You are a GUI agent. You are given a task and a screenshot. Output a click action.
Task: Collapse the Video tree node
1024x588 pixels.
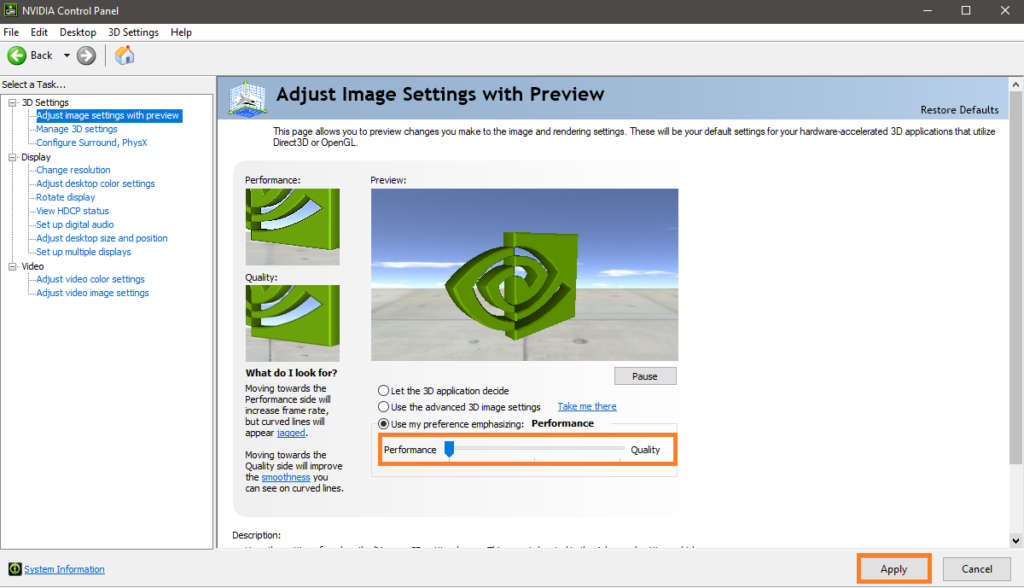pos(12,266)
